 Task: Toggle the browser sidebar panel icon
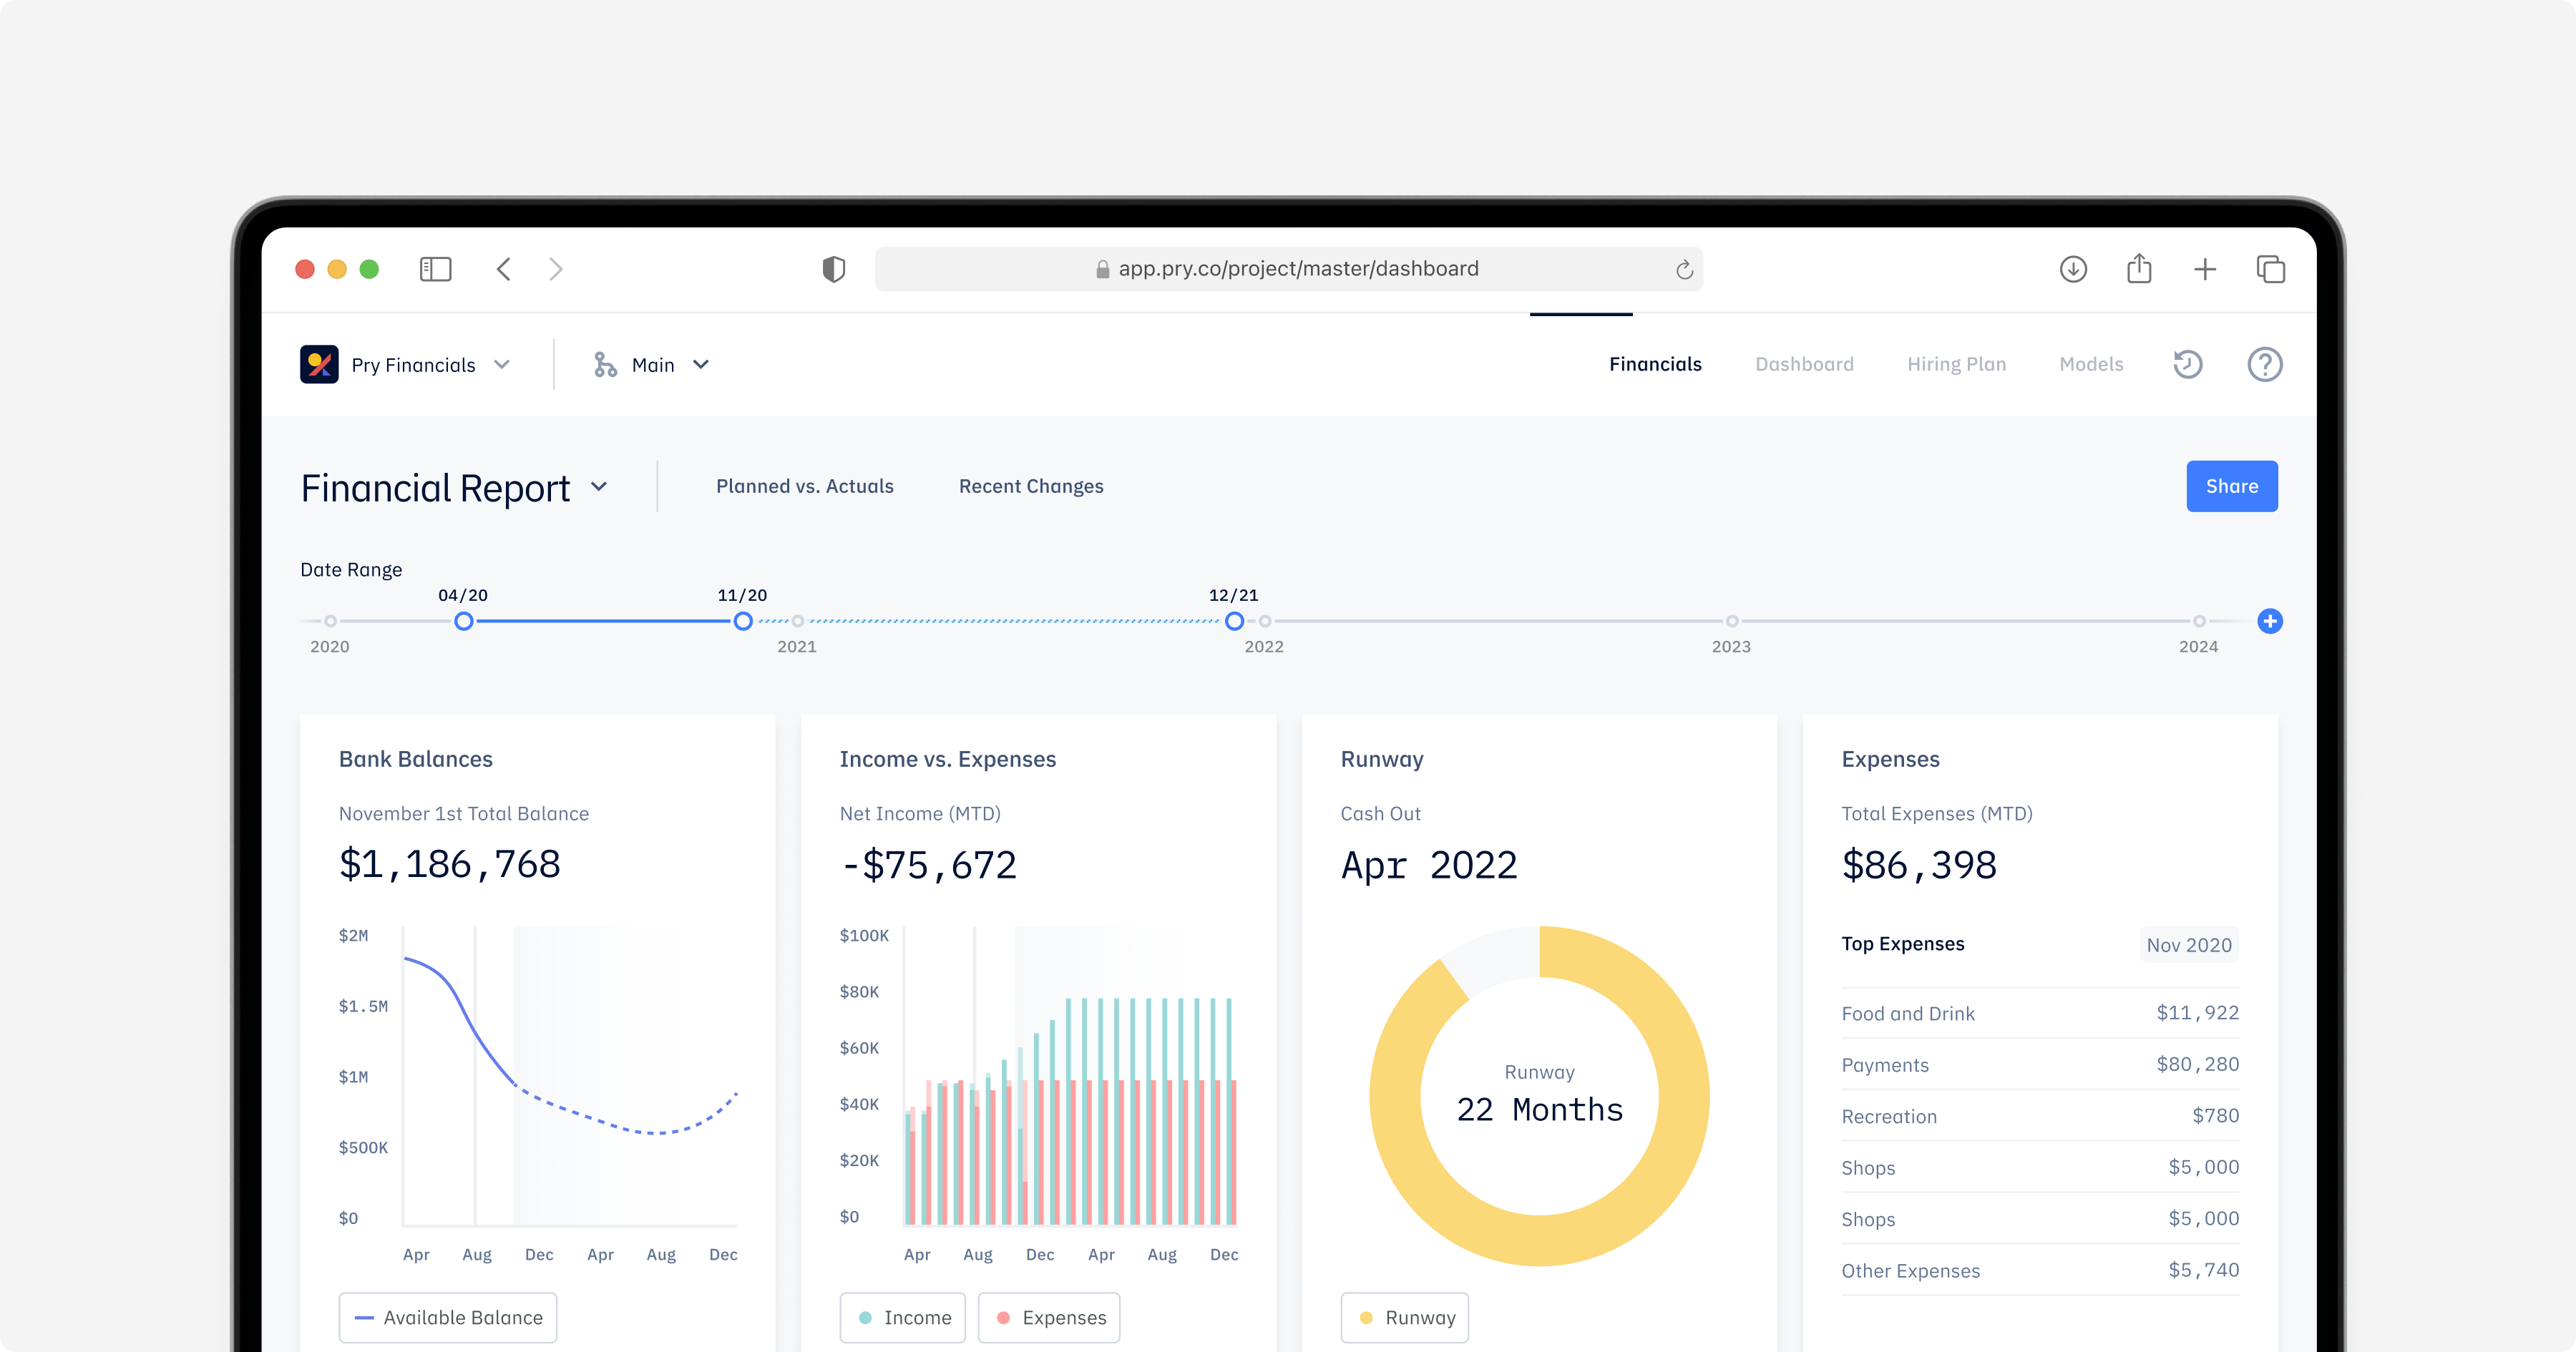435,269
